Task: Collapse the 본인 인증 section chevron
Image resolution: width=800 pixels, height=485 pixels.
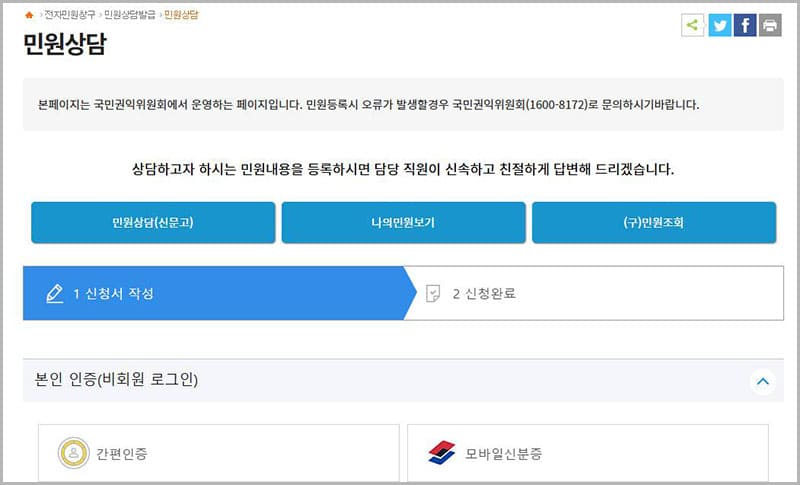Action: 762,381
